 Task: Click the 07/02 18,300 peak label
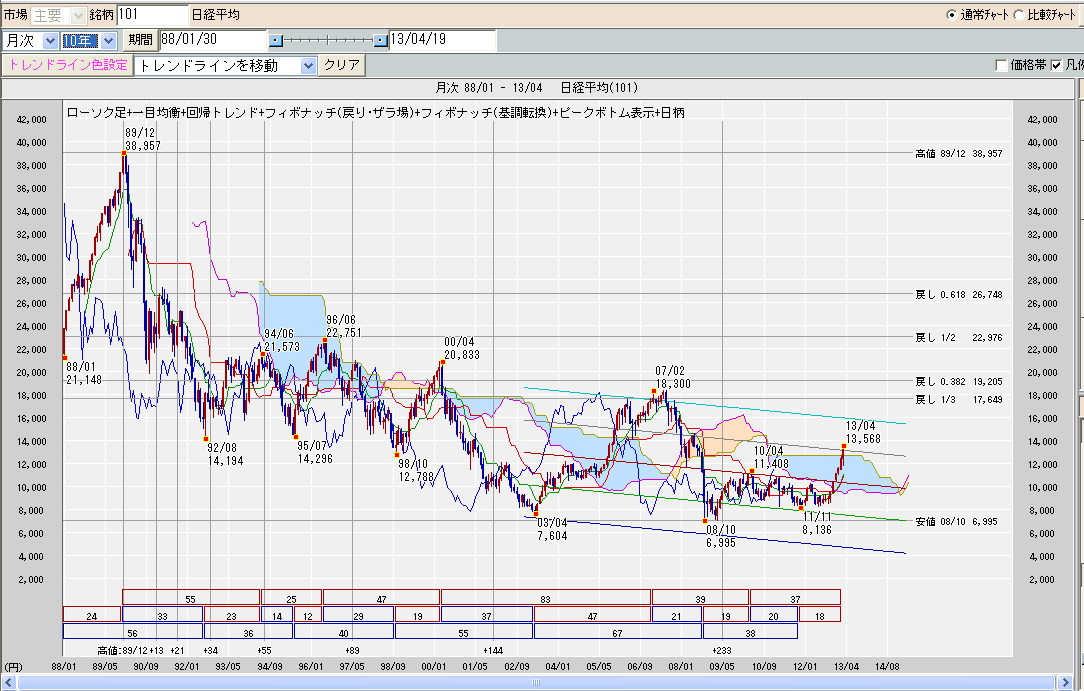[x=673, y=377]
